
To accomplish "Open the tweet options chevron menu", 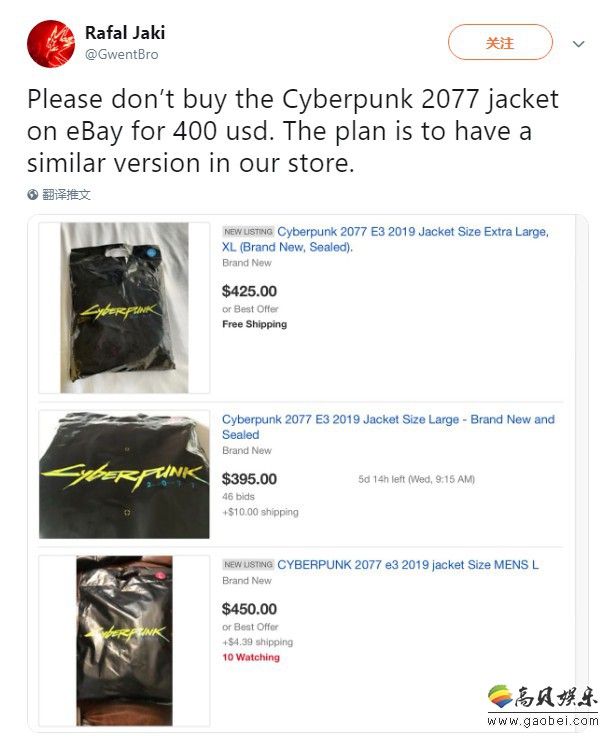I will coord(578,44).
